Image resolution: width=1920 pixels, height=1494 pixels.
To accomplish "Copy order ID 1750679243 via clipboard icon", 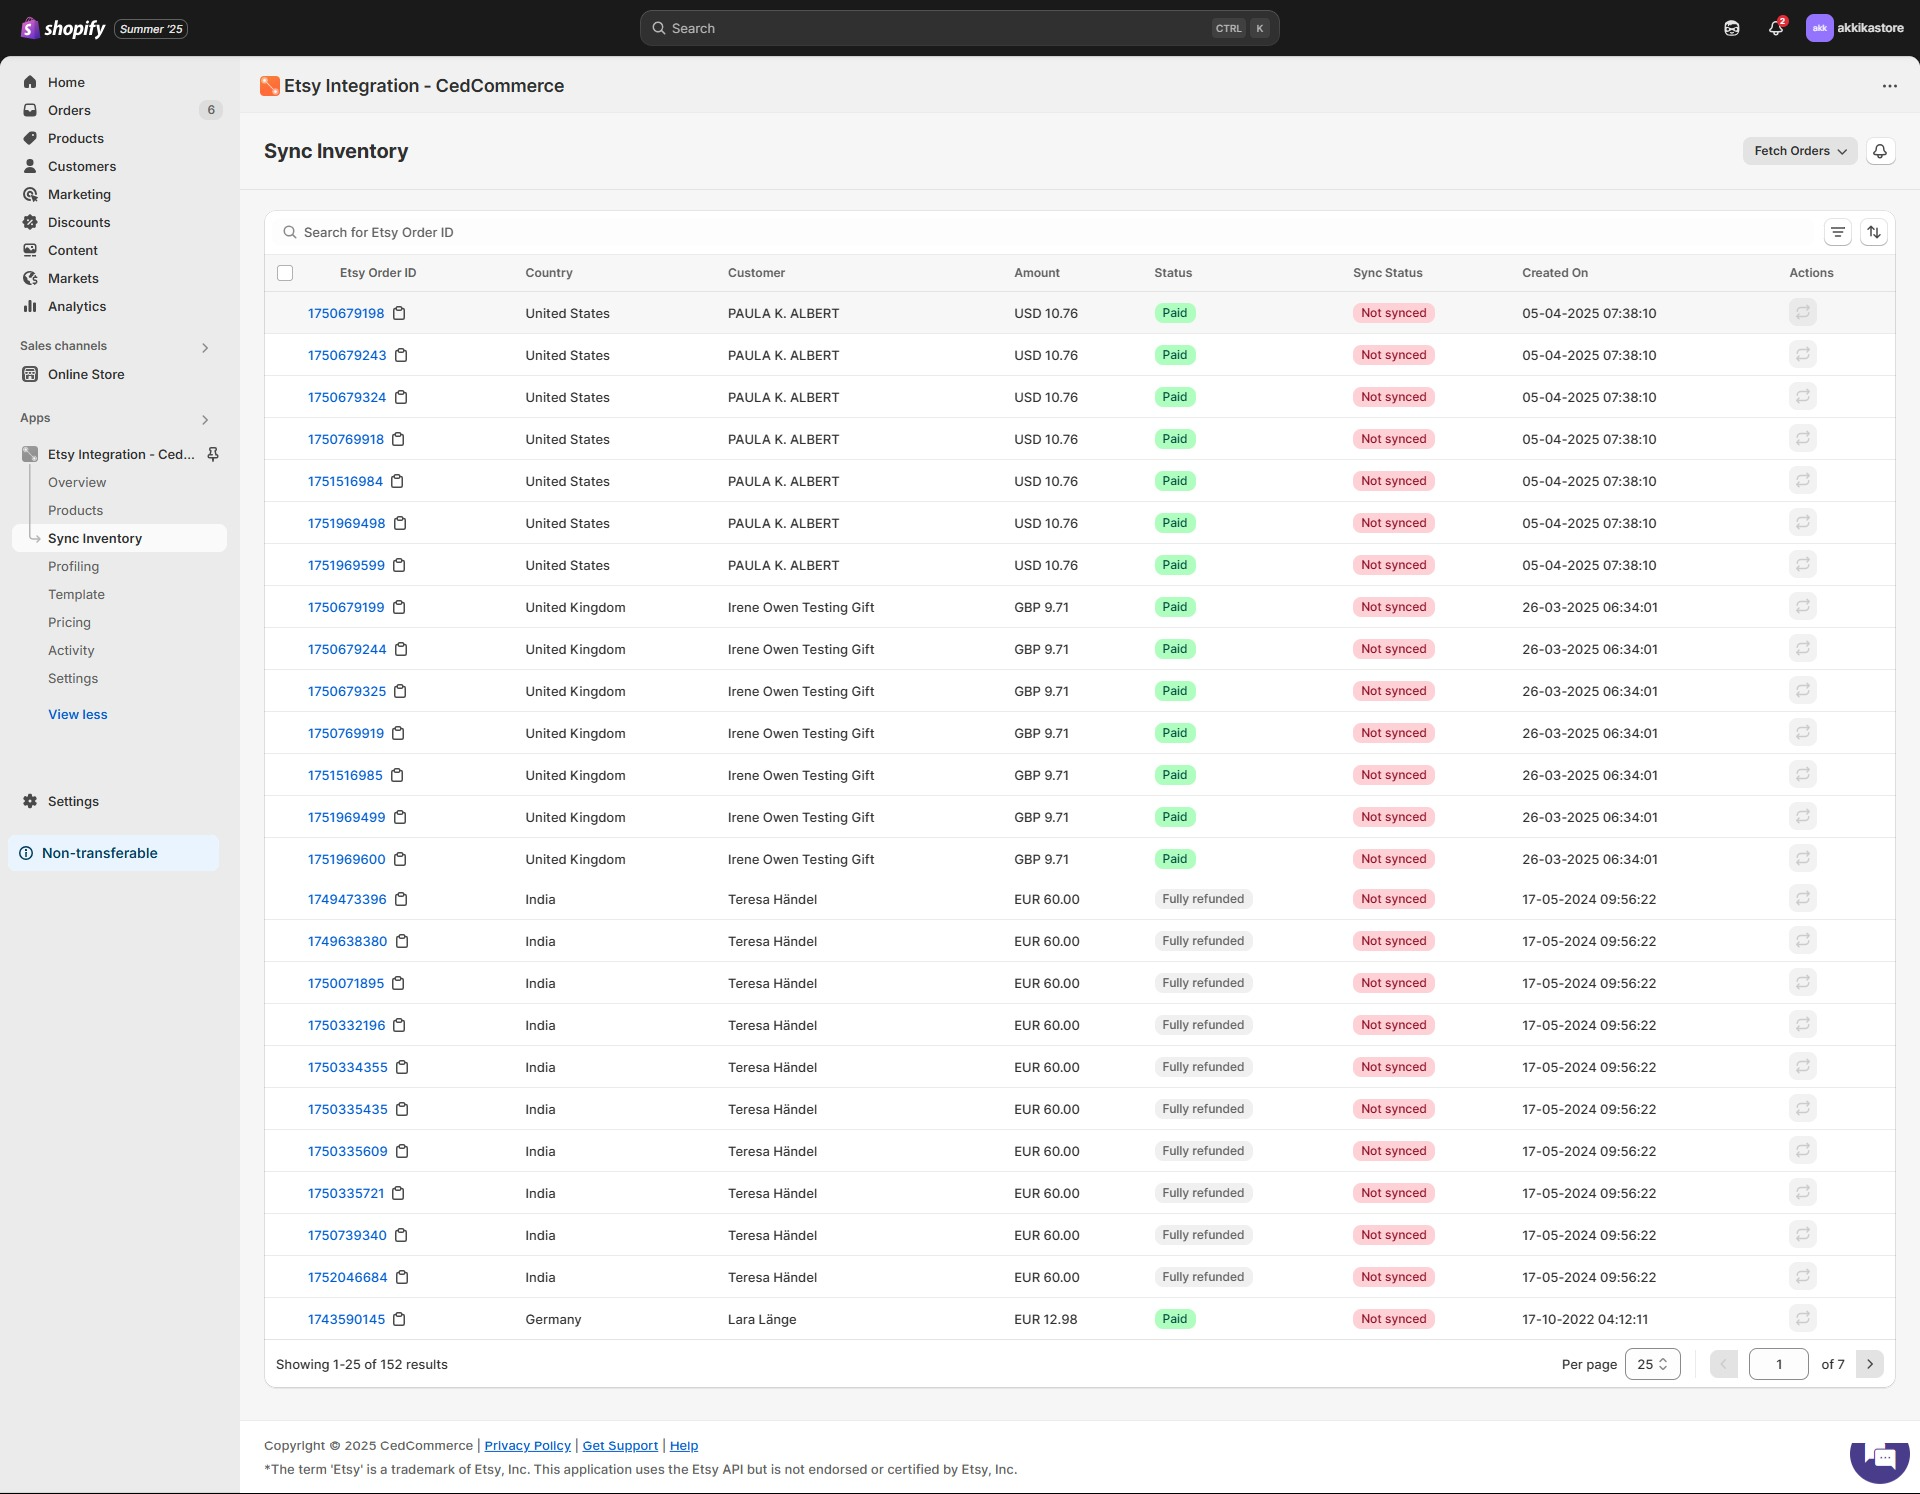I will pos(401,355).
